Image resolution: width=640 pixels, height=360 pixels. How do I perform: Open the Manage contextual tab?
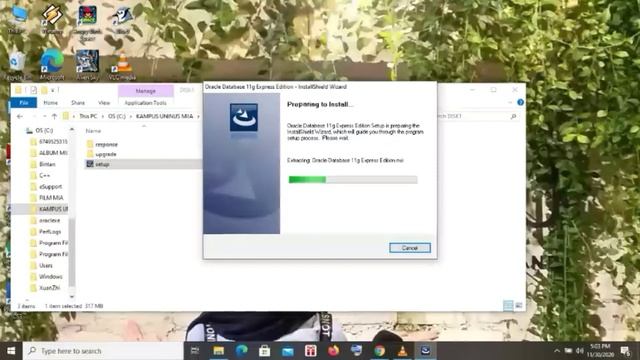[x=146, y=91]
